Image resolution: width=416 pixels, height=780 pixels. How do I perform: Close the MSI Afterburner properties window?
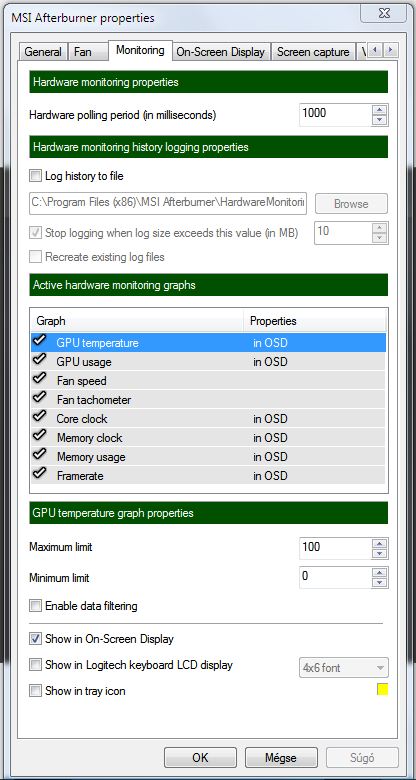pyautogui.click(x=384, y=14)
